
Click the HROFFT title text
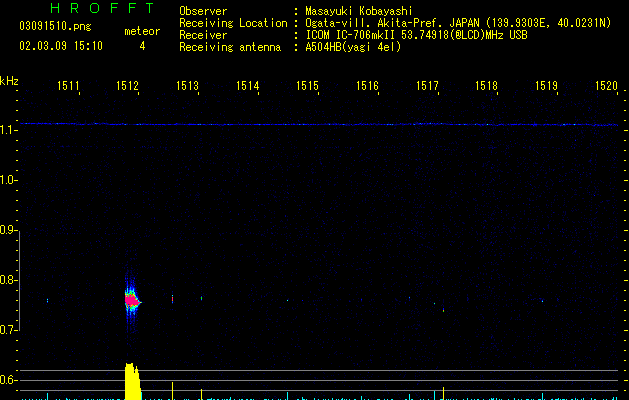[x=102, y=8]
